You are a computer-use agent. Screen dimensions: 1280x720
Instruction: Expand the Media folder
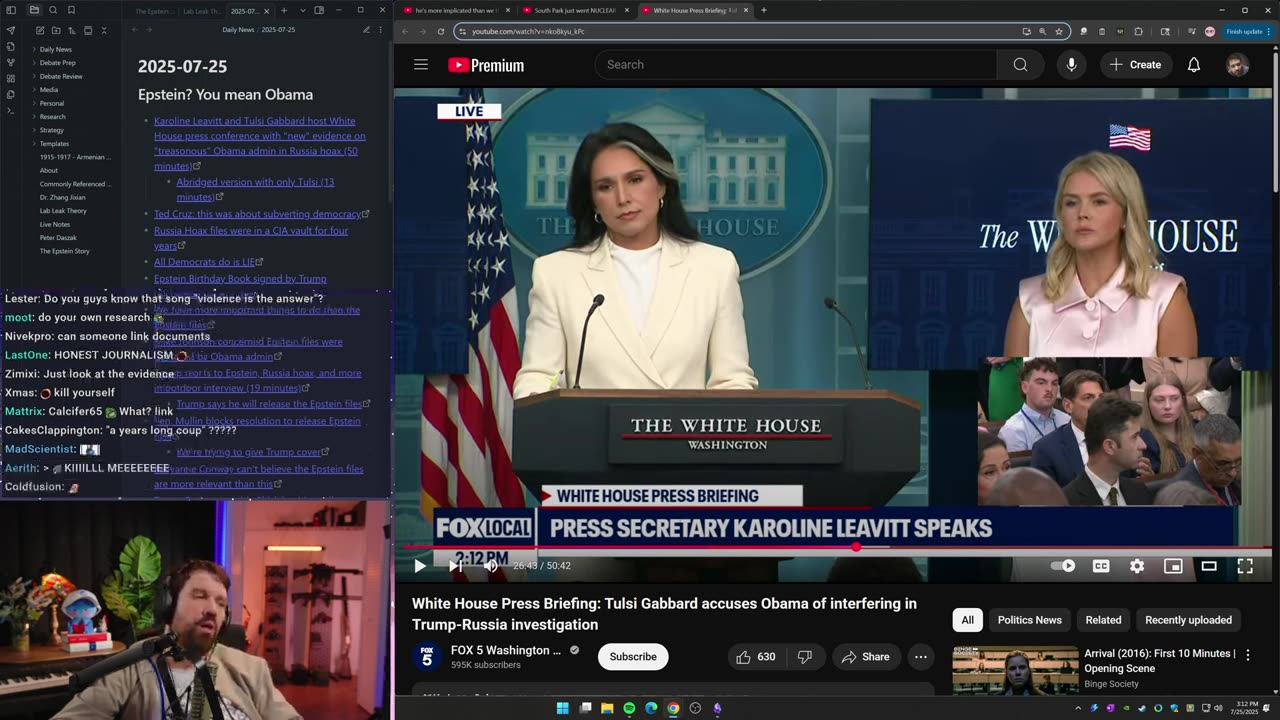click(x=48, y=90)
